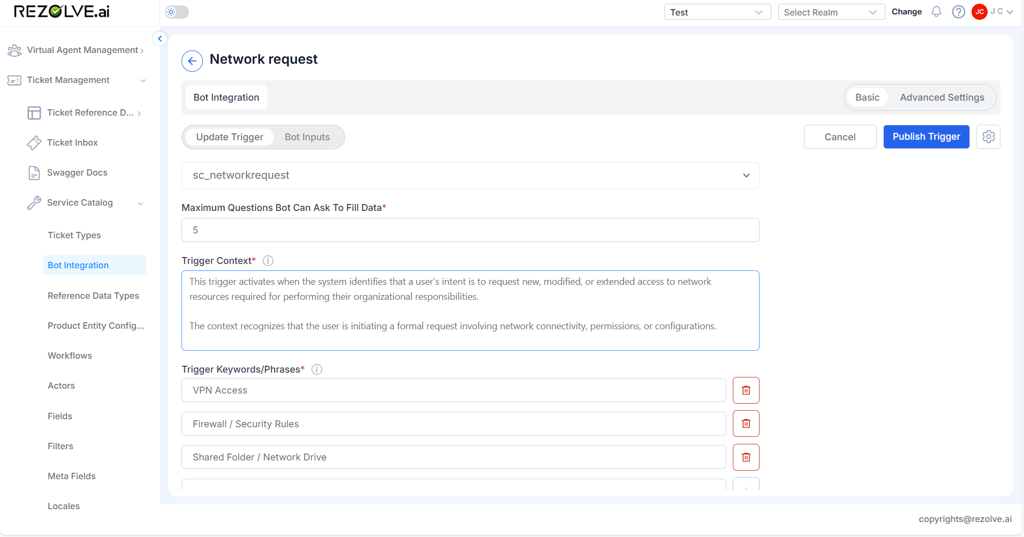Open the help question mark icon
Viewport: 1024px width, 537px height.
point(958,12)
